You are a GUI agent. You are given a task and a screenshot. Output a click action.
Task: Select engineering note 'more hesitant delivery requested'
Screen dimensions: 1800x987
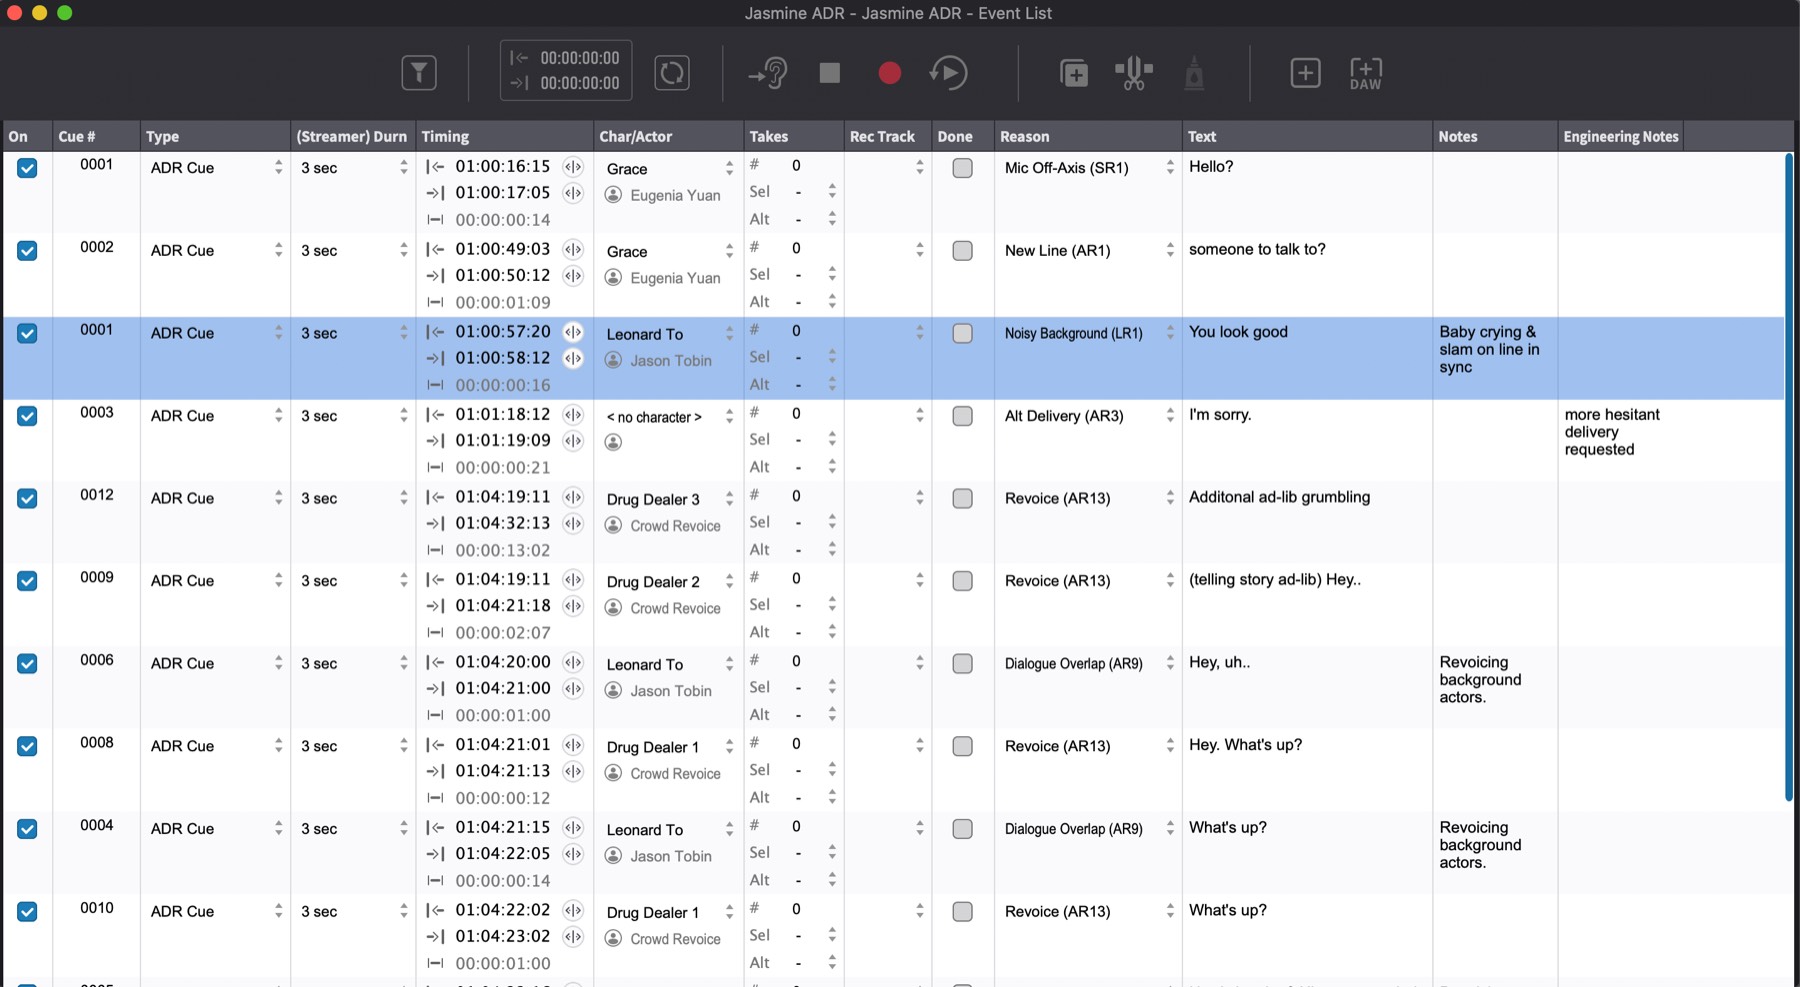(x=1611, y=432)
